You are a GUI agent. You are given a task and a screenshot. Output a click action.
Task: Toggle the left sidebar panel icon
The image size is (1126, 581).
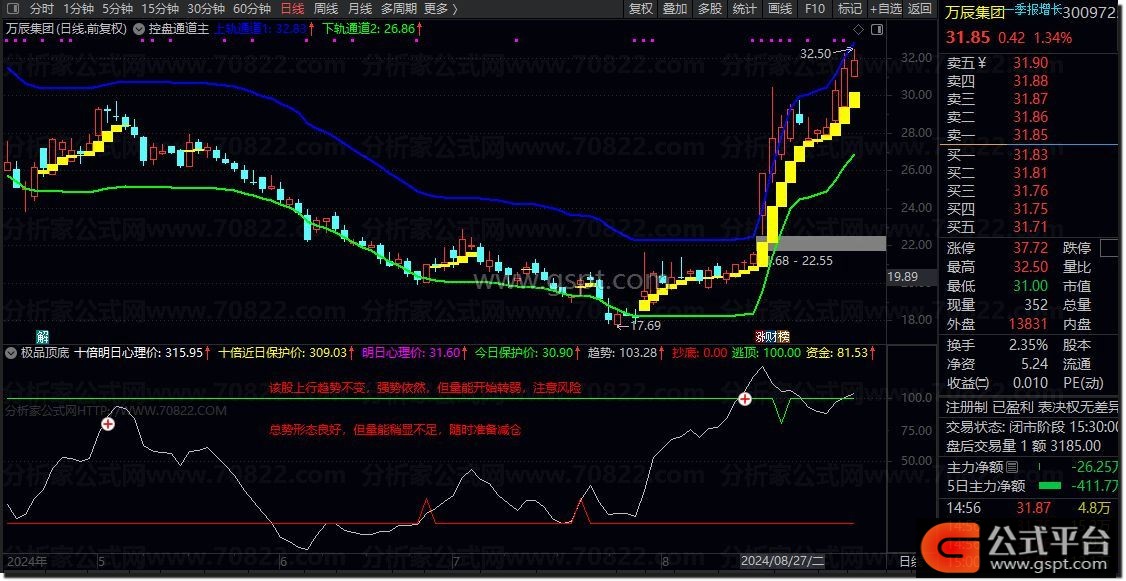(x=11, y=9)
